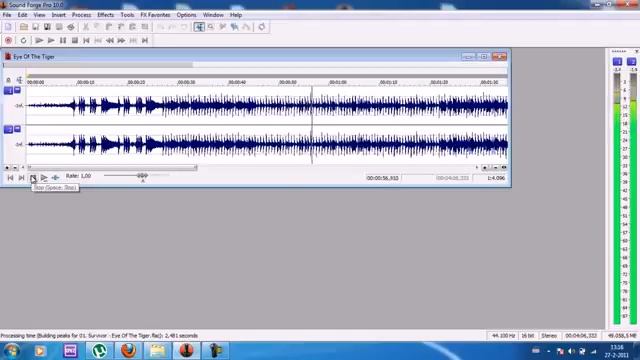640x360 pixels.
Task: Click the 16 bit depth in status bar
Action: [528, 336]
